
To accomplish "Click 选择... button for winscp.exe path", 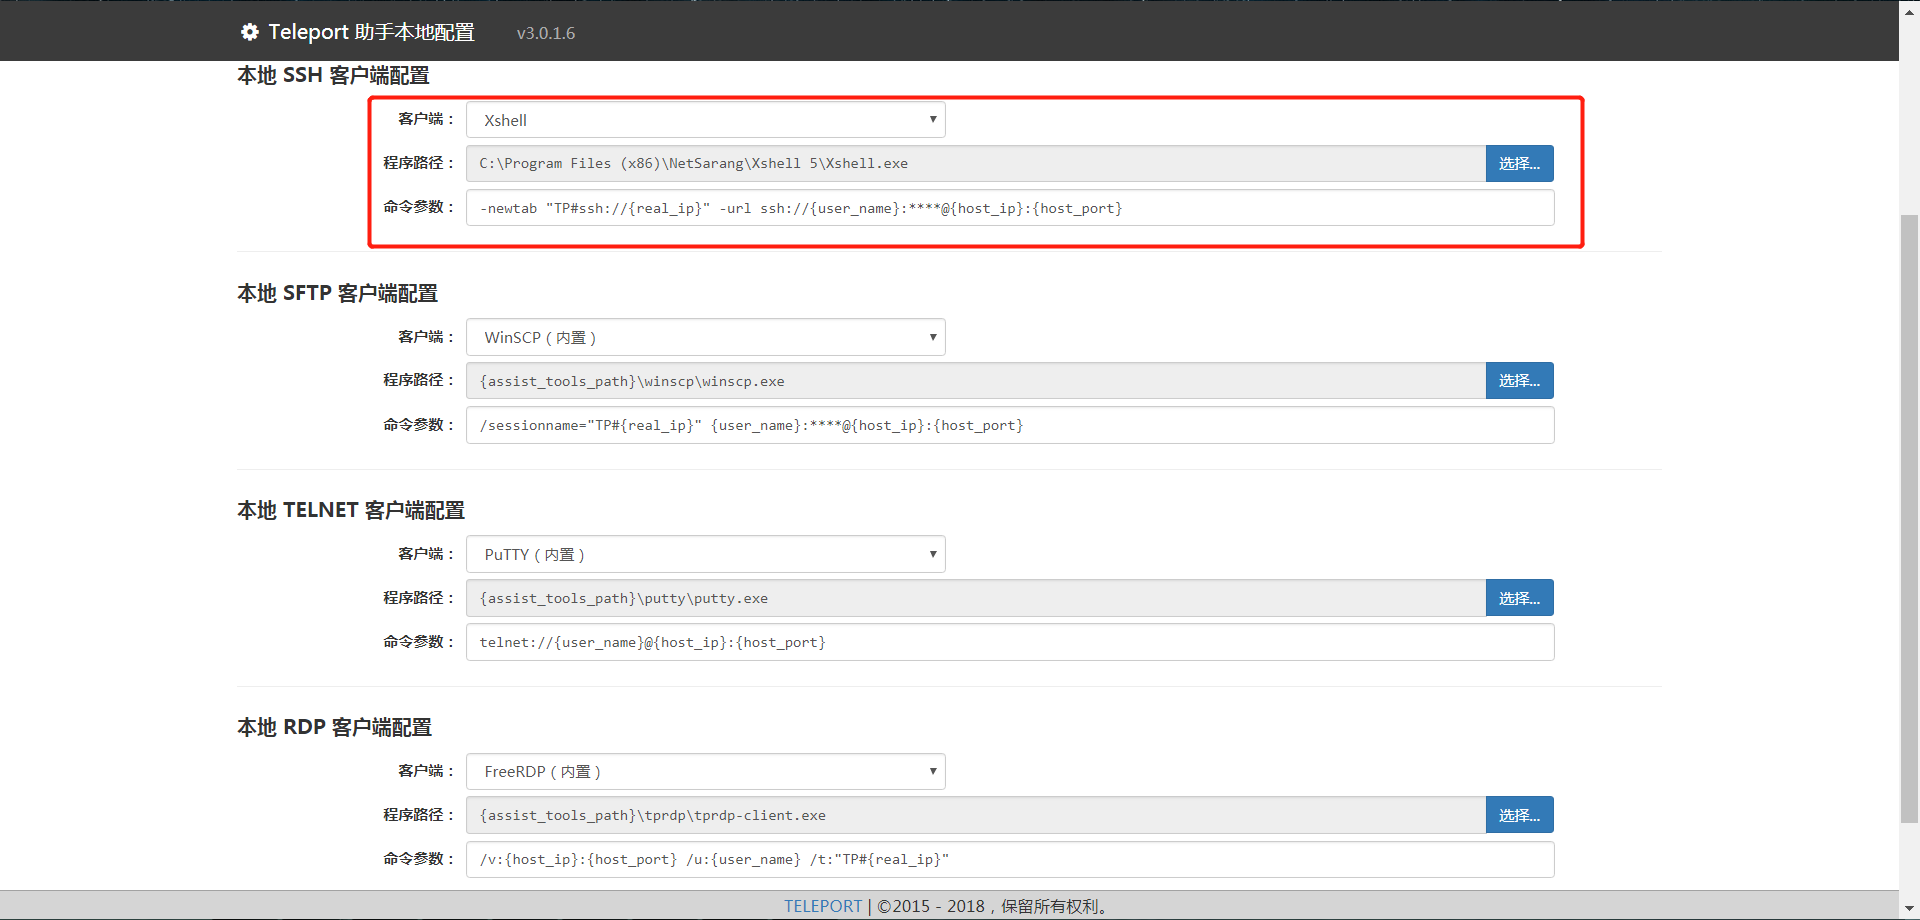I will (x=1519, y=380).
